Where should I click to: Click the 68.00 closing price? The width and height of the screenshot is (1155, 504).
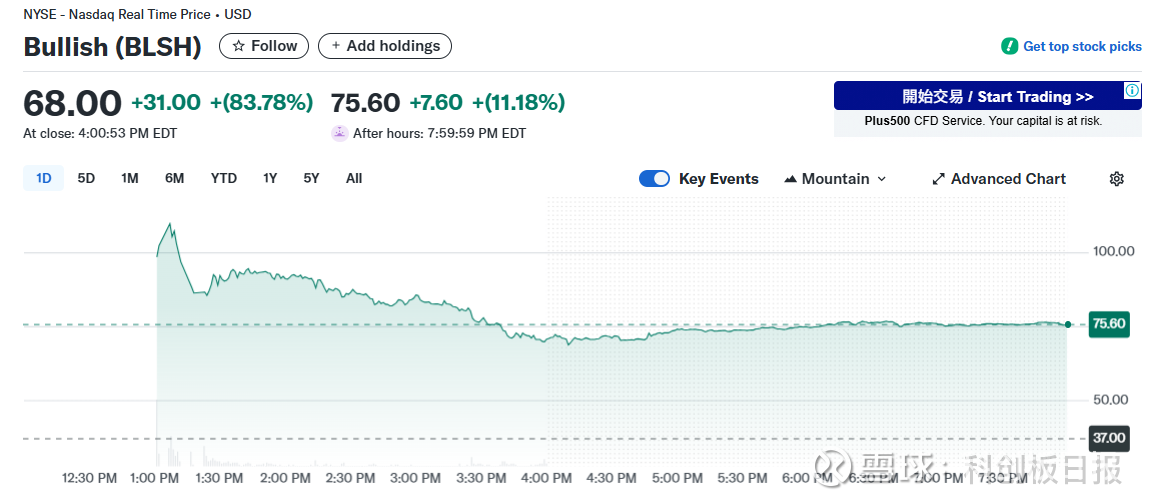[72, 102]
